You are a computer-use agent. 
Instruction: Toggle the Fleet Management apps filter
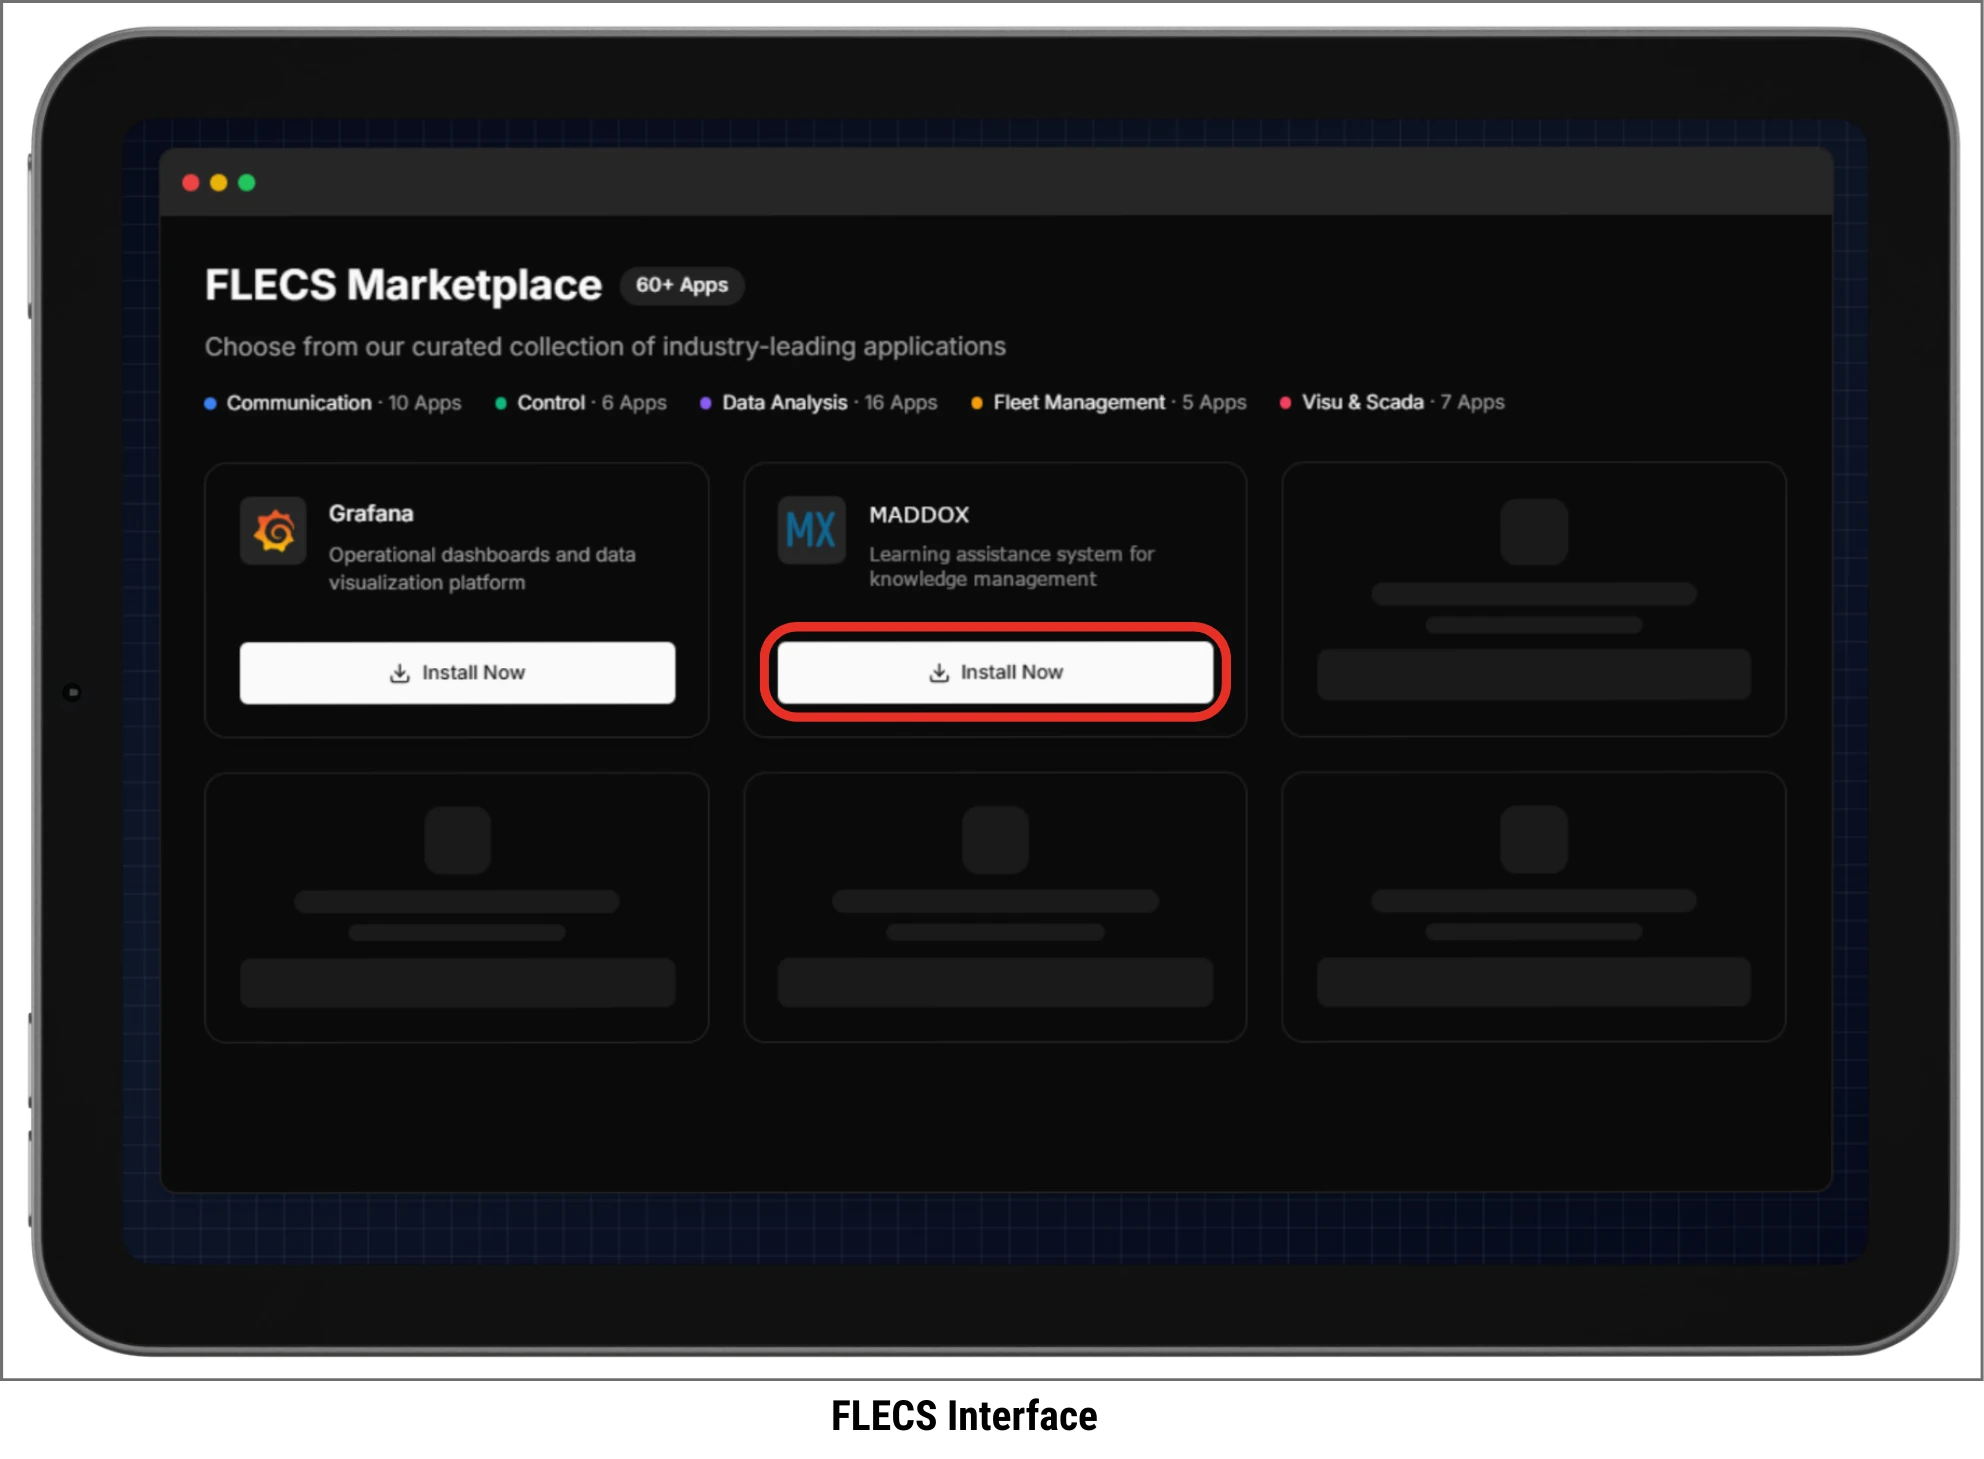click(1080, 403)
